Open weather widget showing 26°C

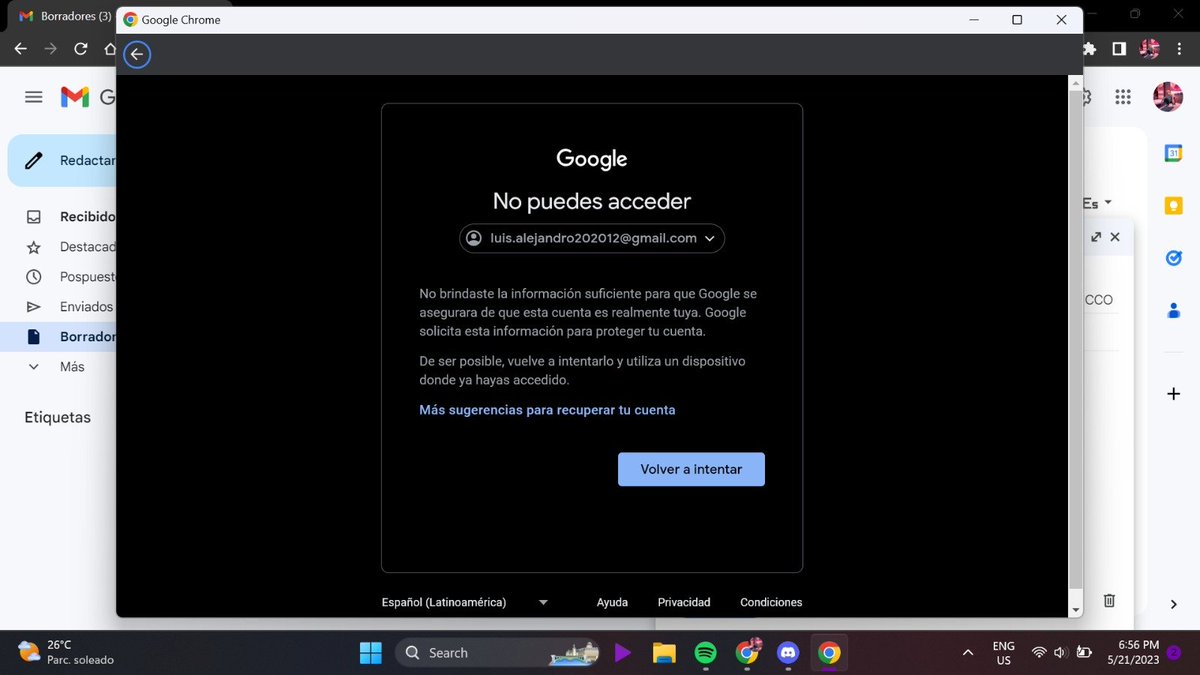coord(68,652)
